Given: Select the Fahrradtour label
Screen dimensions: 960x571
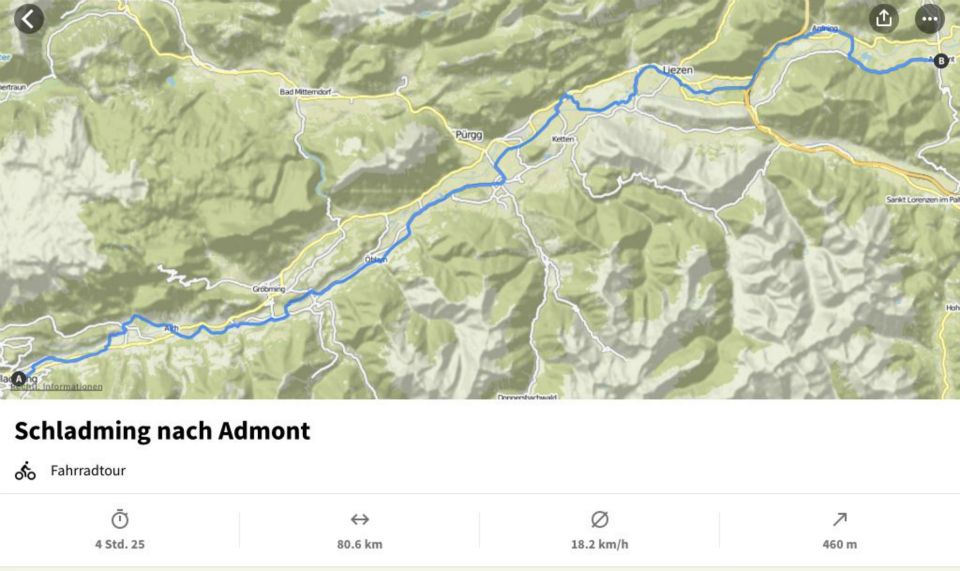Looking at the screenshot, I should (88, 471).
